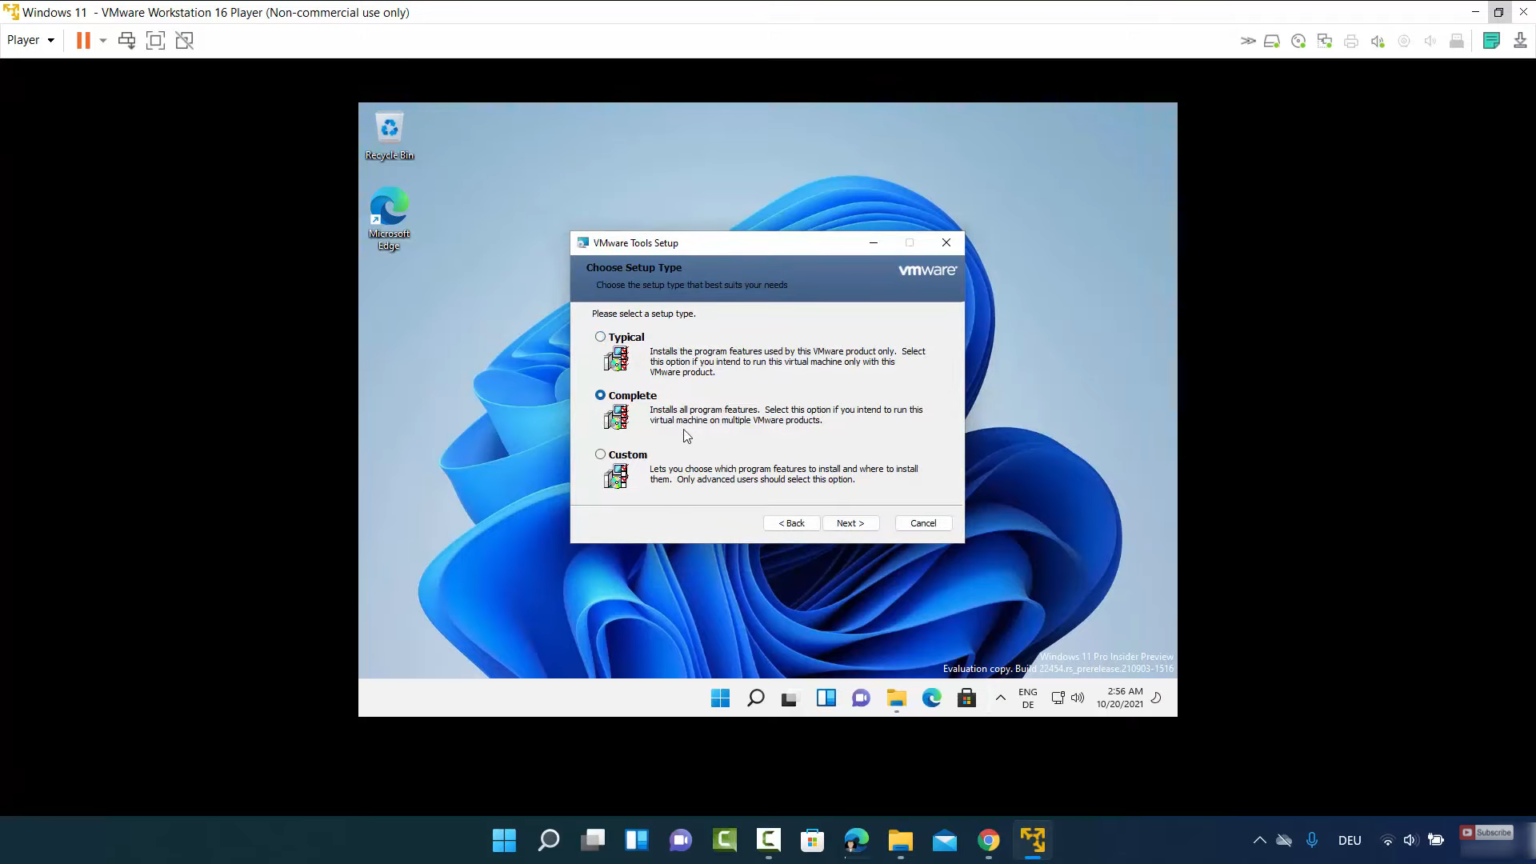1536x864 pixels.
Task: Select the Typical setup radio button
Action: [600, 337]
